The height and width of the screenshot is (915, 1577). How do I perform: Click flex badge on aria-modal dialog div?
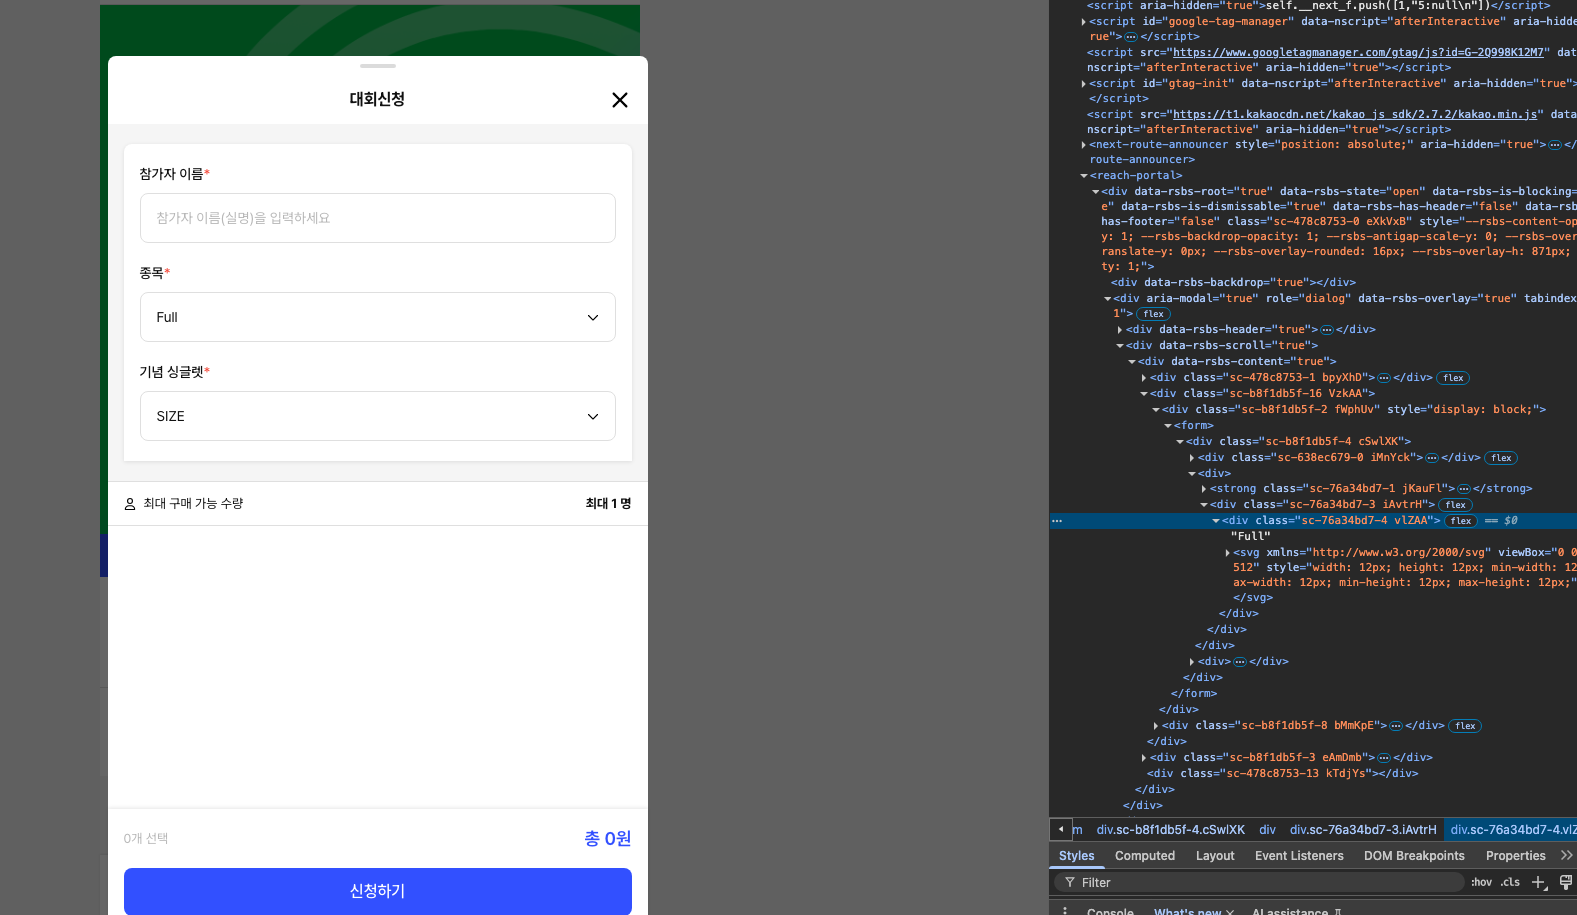click(1153, 314)
